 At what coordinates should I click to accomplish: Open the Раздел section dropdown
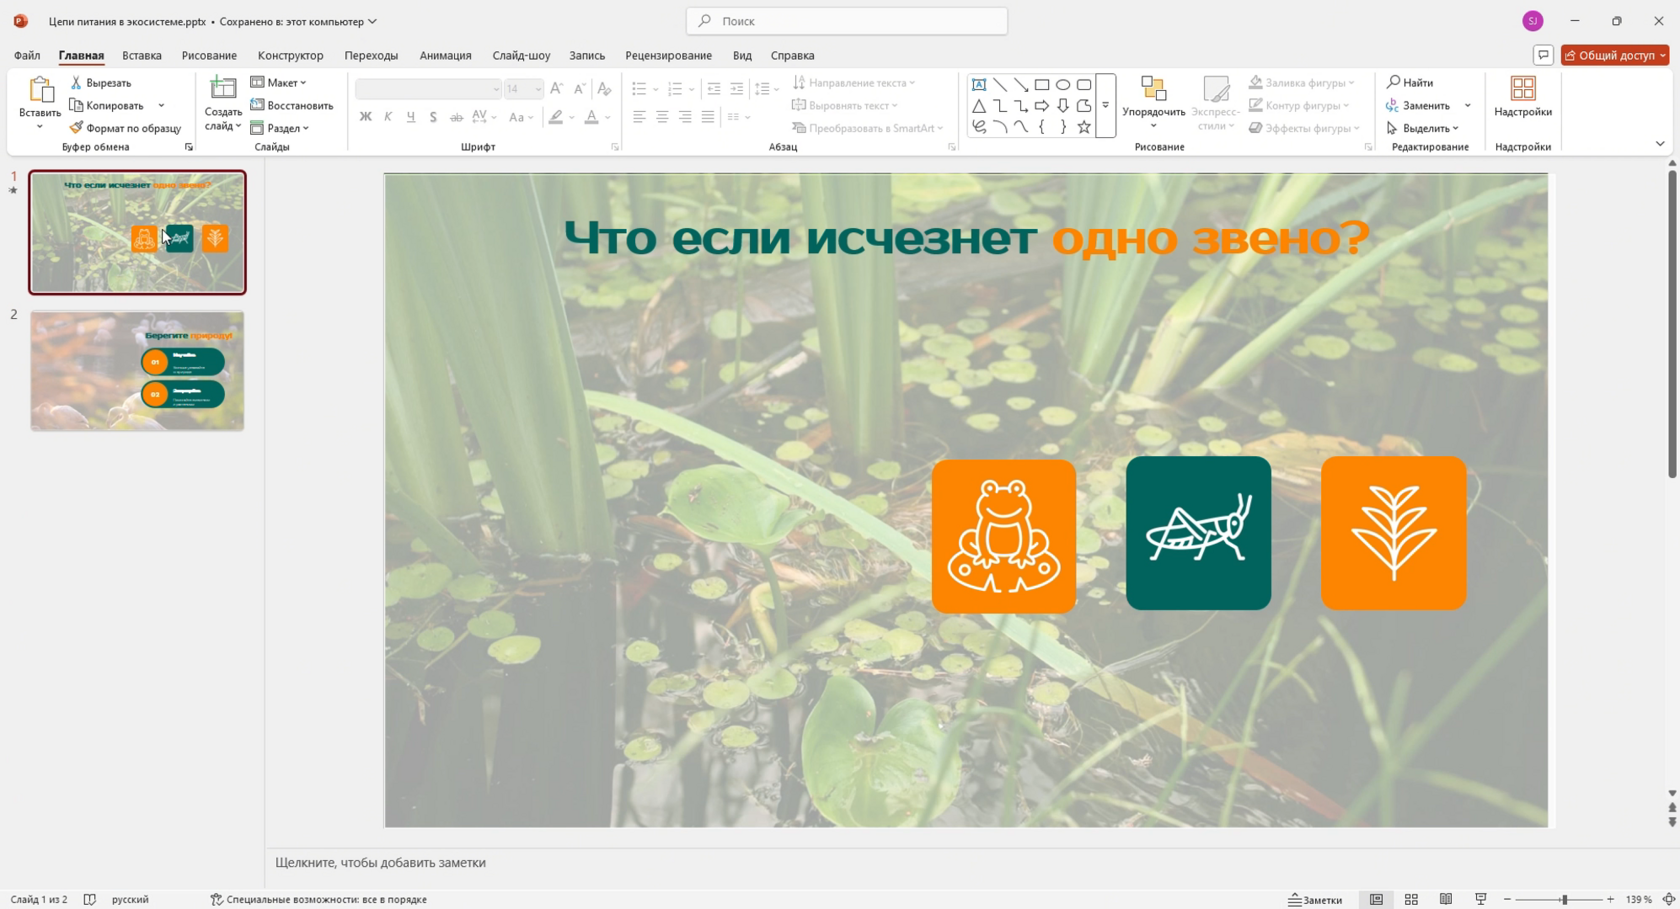click(280, 128)
